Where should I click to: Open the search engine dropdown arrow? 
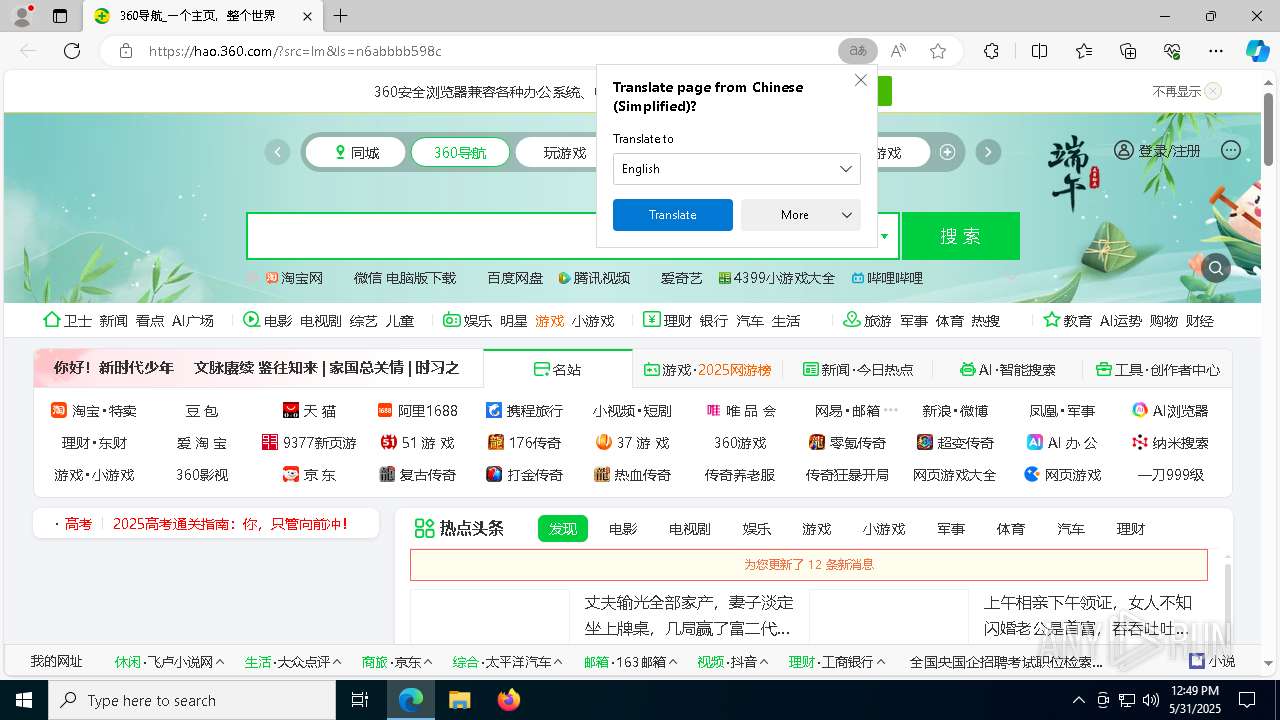[x=884, y=237]
